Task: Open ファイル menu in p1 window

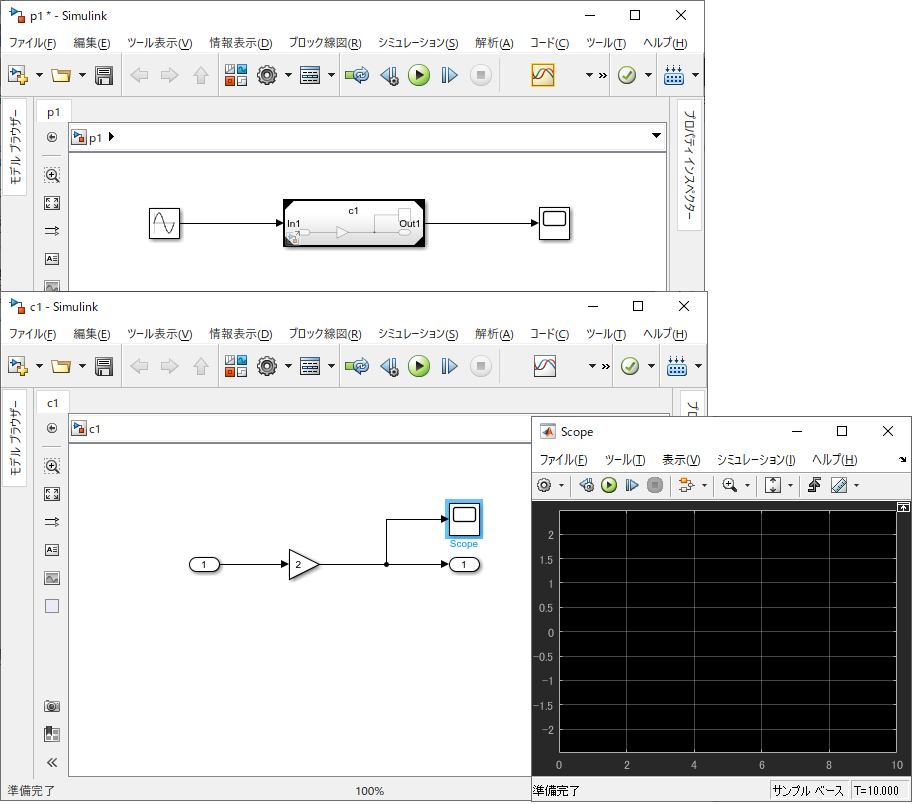Action: point(33,43)
